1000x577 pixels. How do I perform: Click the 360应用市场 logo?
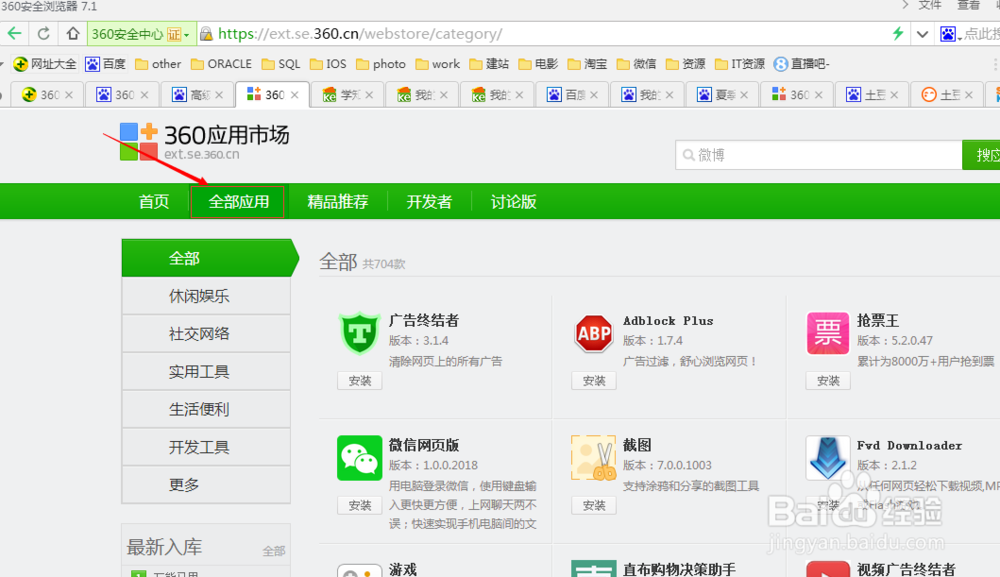[x=204, y=142]
